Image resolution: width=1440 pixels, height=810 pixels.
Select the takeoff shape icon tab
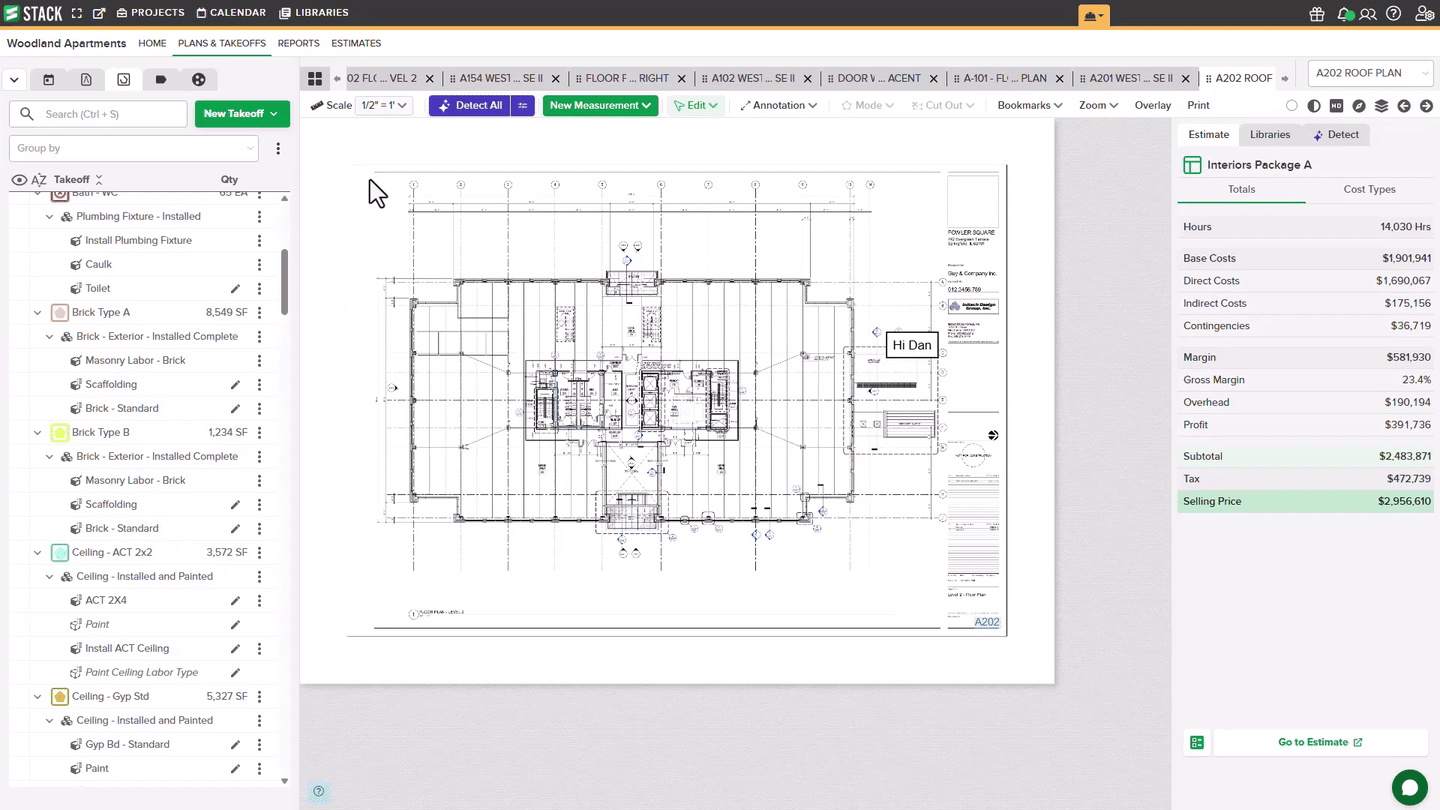[x=123, y=80]
